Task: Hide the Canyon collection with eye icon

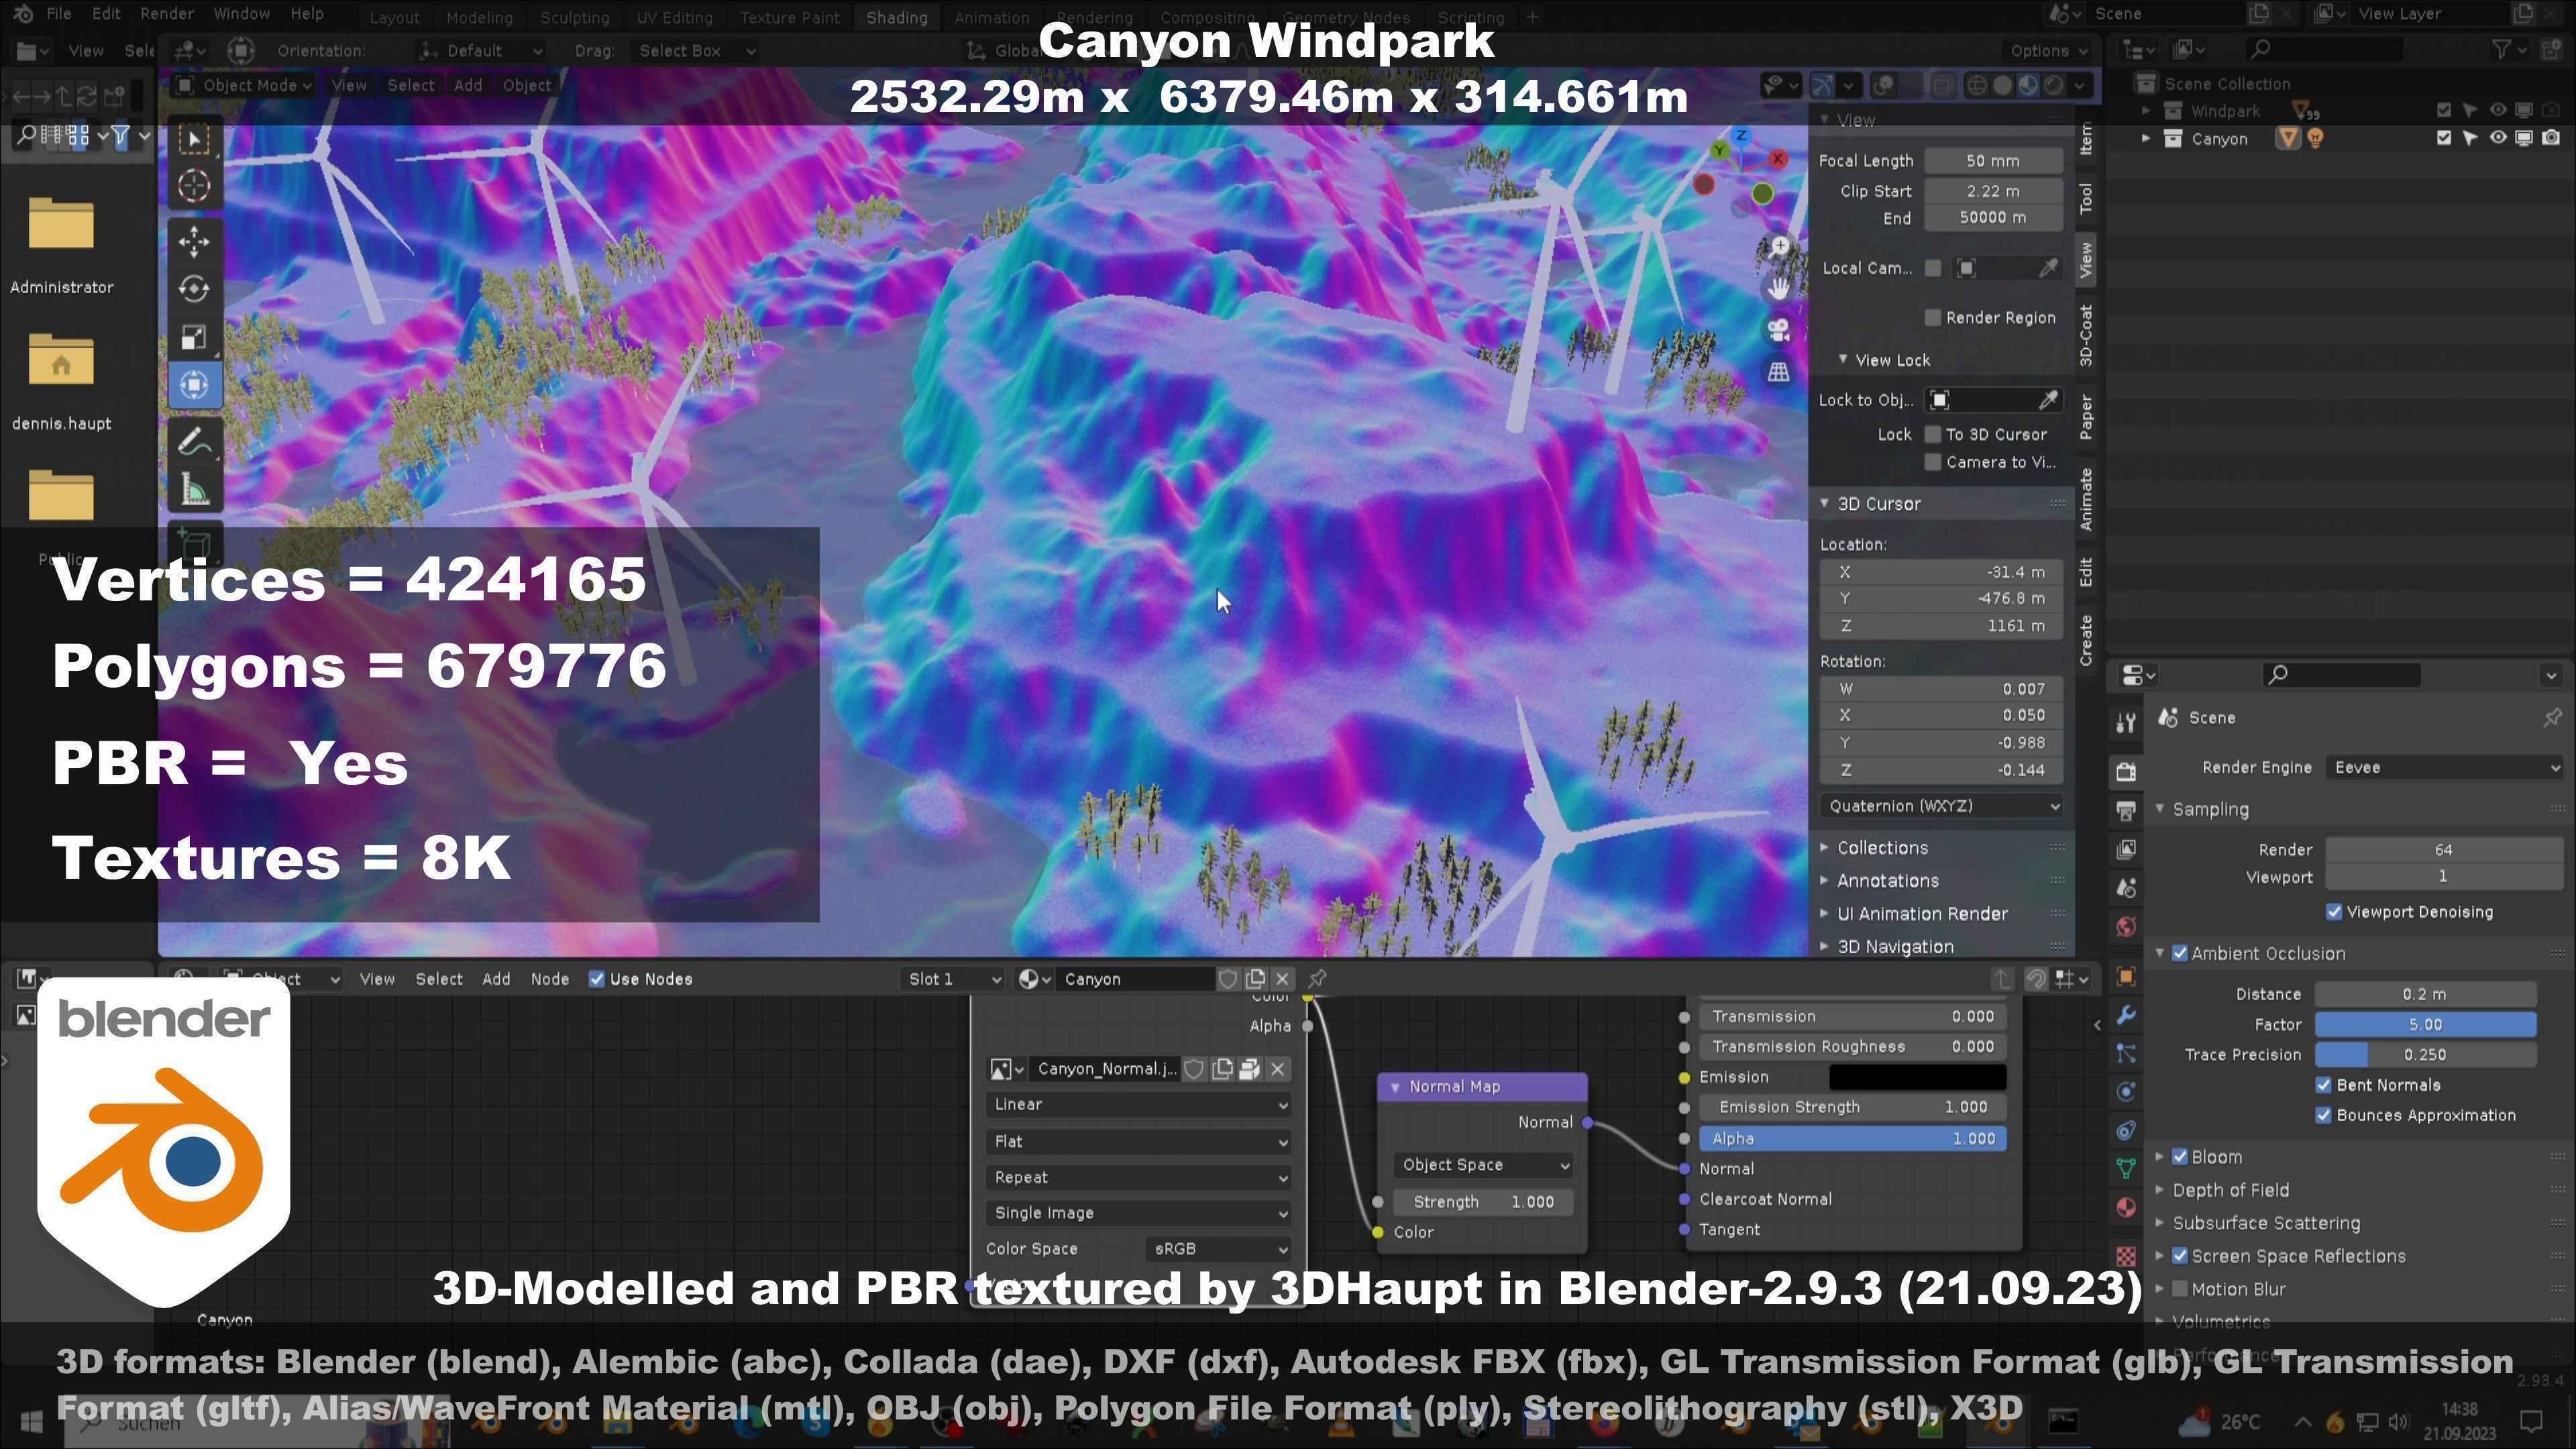Action: pyautogui.click(x=2497, y=138)
